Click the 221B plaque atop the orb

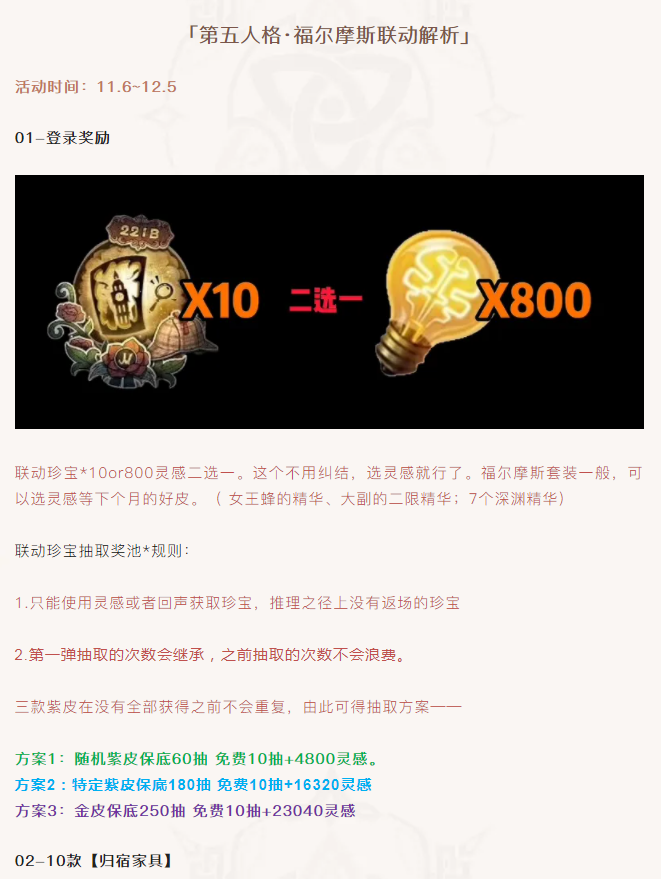coord(139,232)
